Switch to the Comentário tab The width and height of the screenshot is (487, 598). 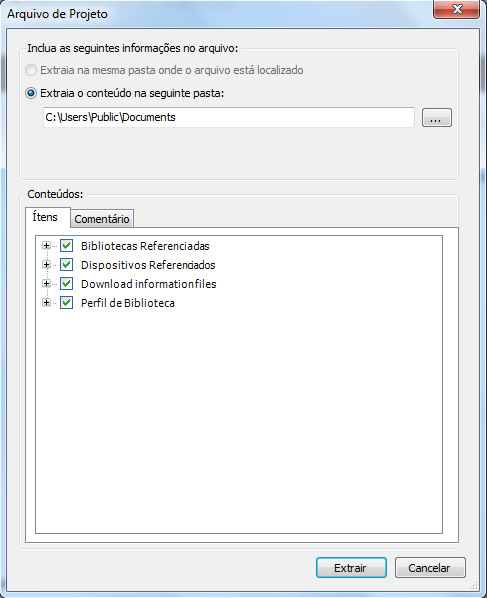point(102,219)
